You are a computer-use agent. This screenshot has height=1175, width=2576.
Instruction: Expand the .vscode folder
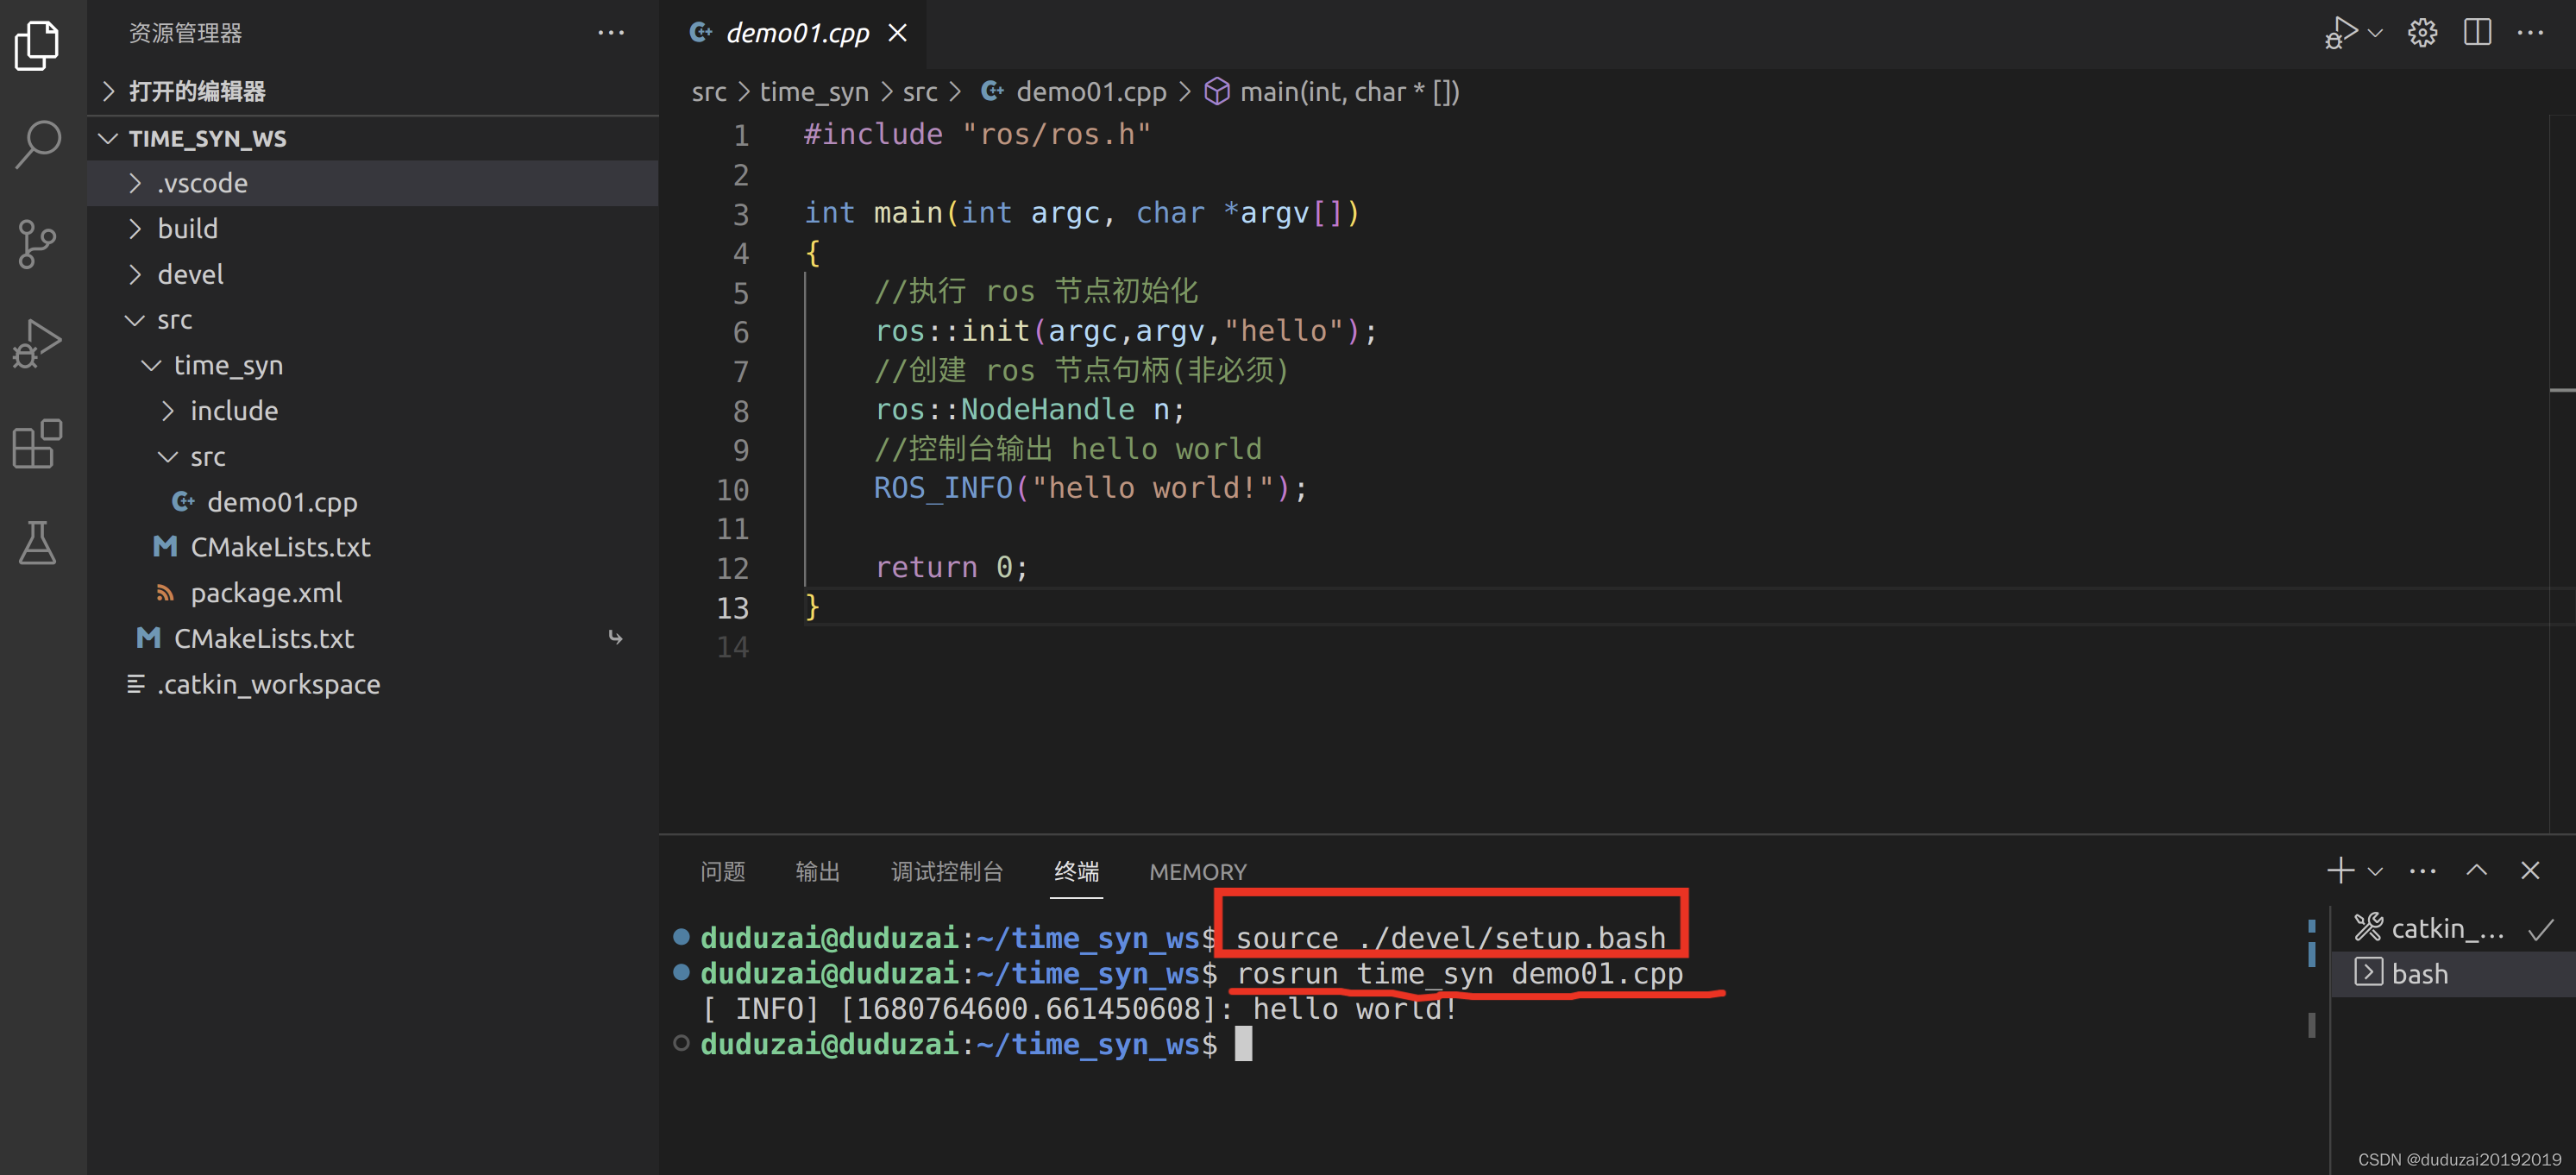point(202,183)
